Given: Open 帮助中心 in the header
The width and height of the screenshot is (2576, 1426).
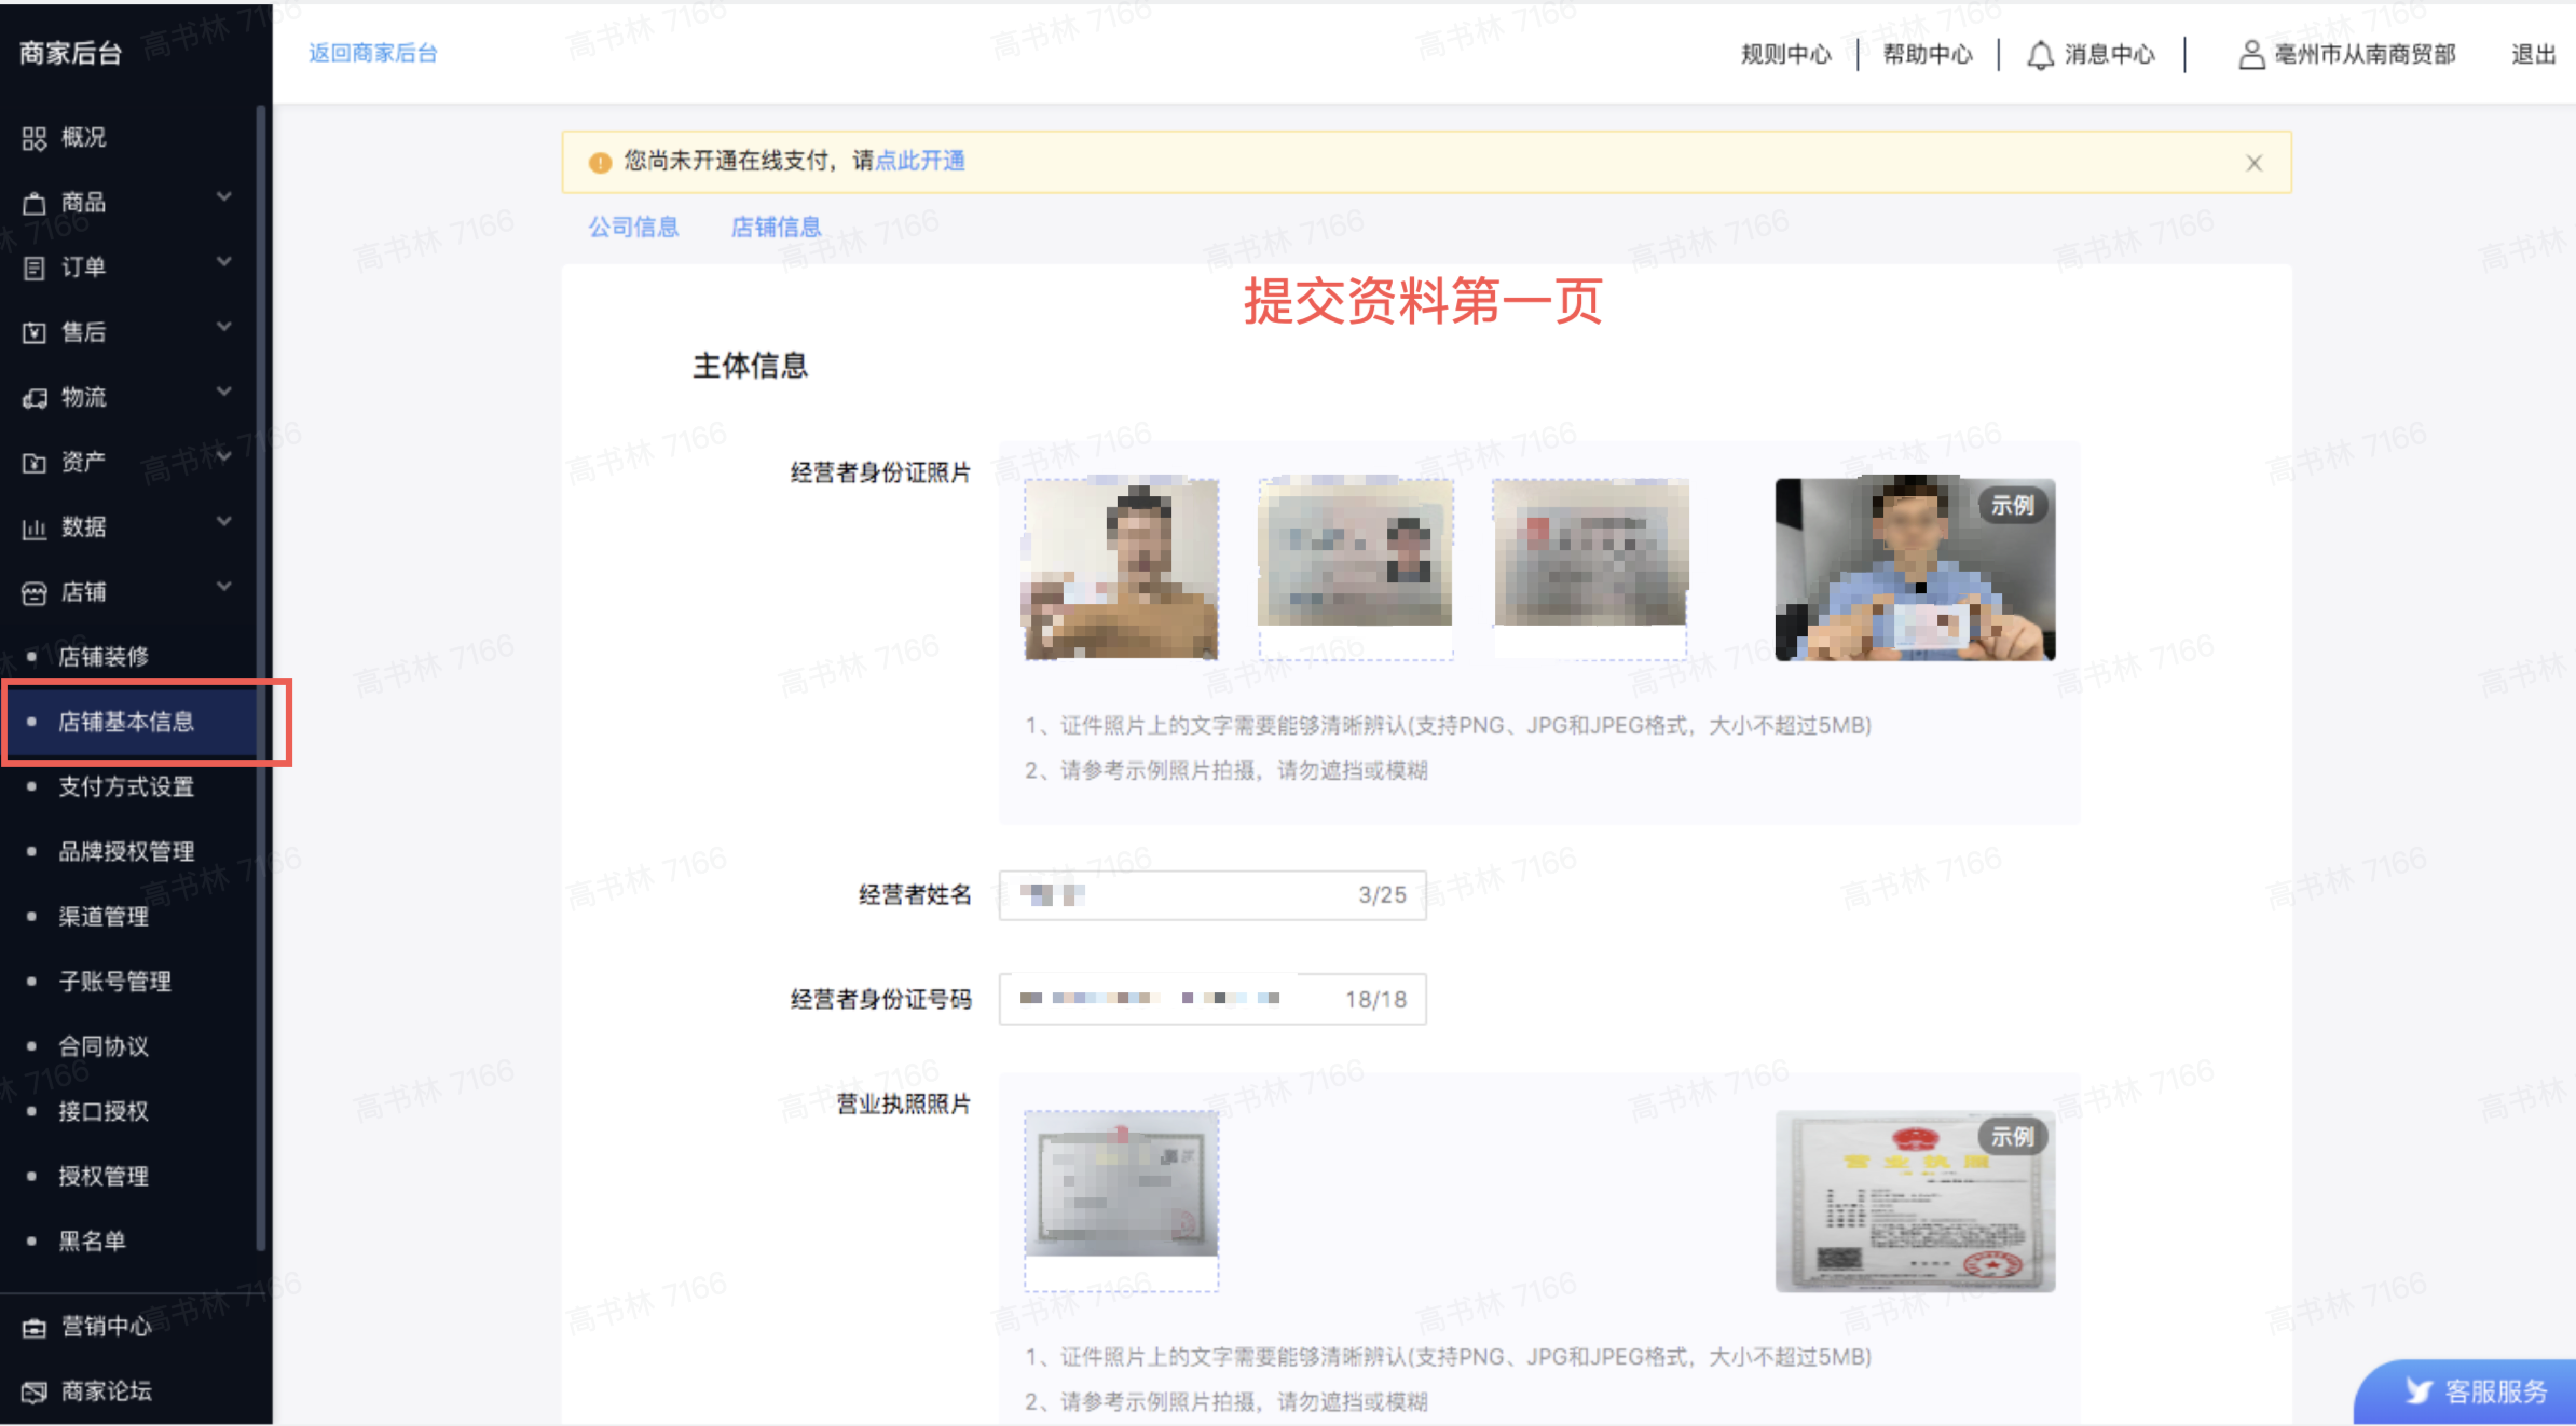Looking at the screenshot, I should [x=1928, y=55].
